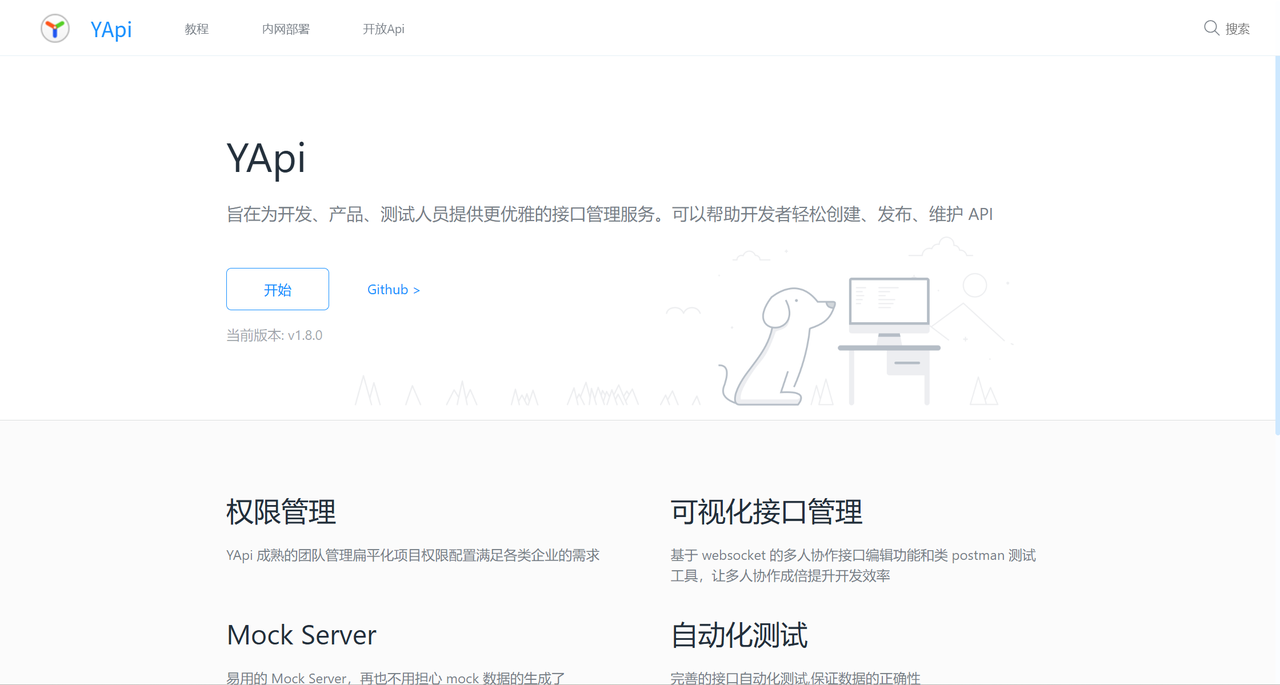Click the 基于 websocket description paragraph
The image size is (1280, 685).
(853, 565)
